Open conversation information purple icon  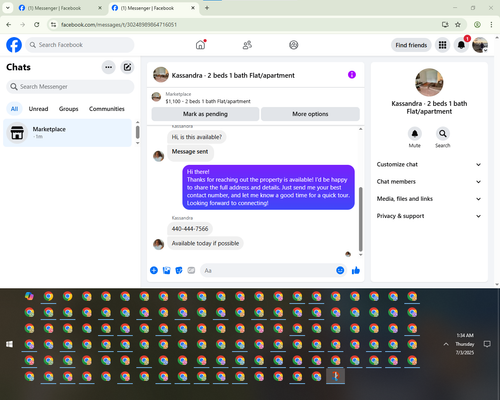click(x=352, y=75)
